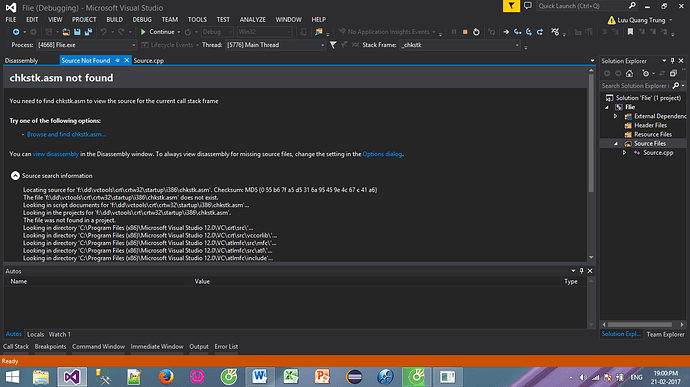Step Over using the toolbar icon
Viewport: 690px width, 387px height.
[529, 32]
